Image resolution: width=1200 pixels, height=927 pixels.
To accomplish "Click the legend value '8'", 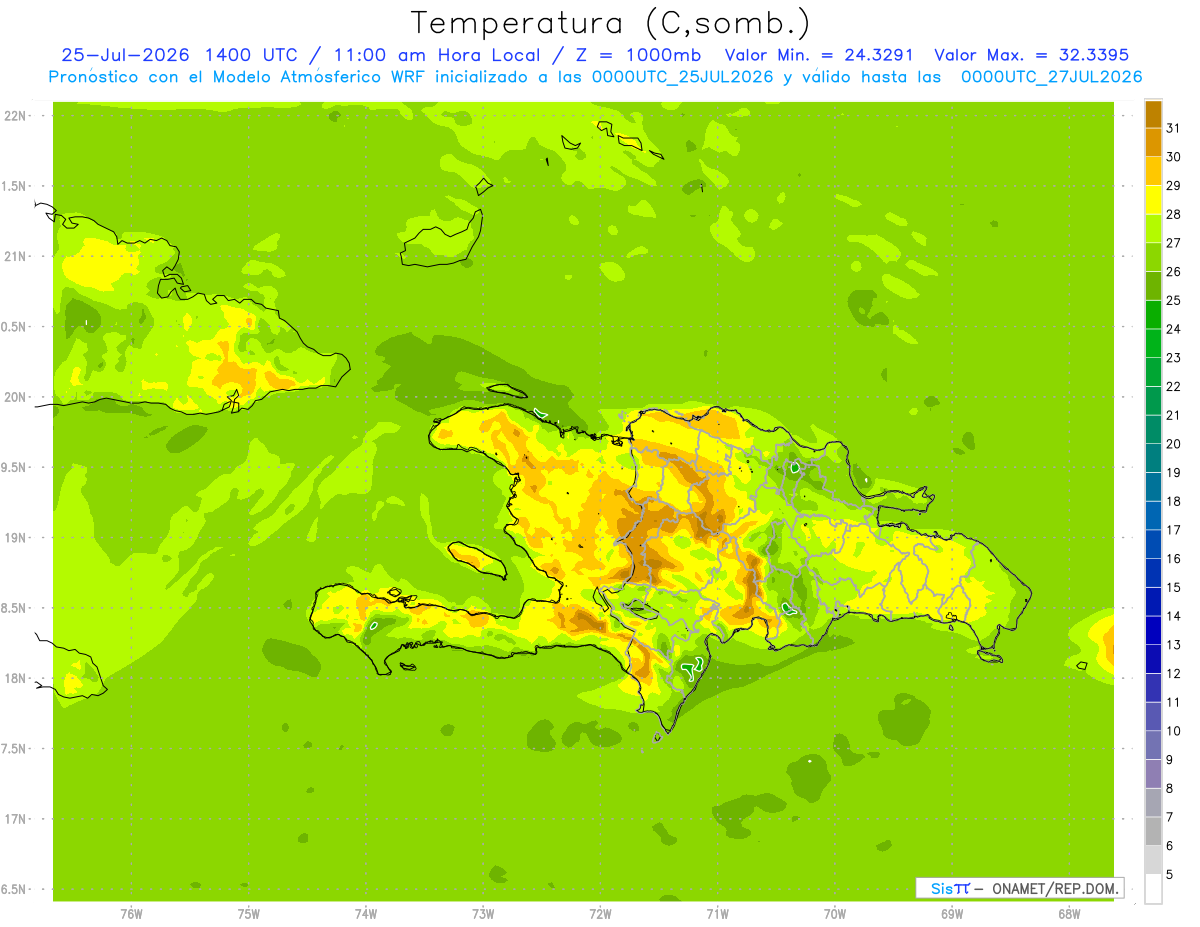I will coord(1170,789).
